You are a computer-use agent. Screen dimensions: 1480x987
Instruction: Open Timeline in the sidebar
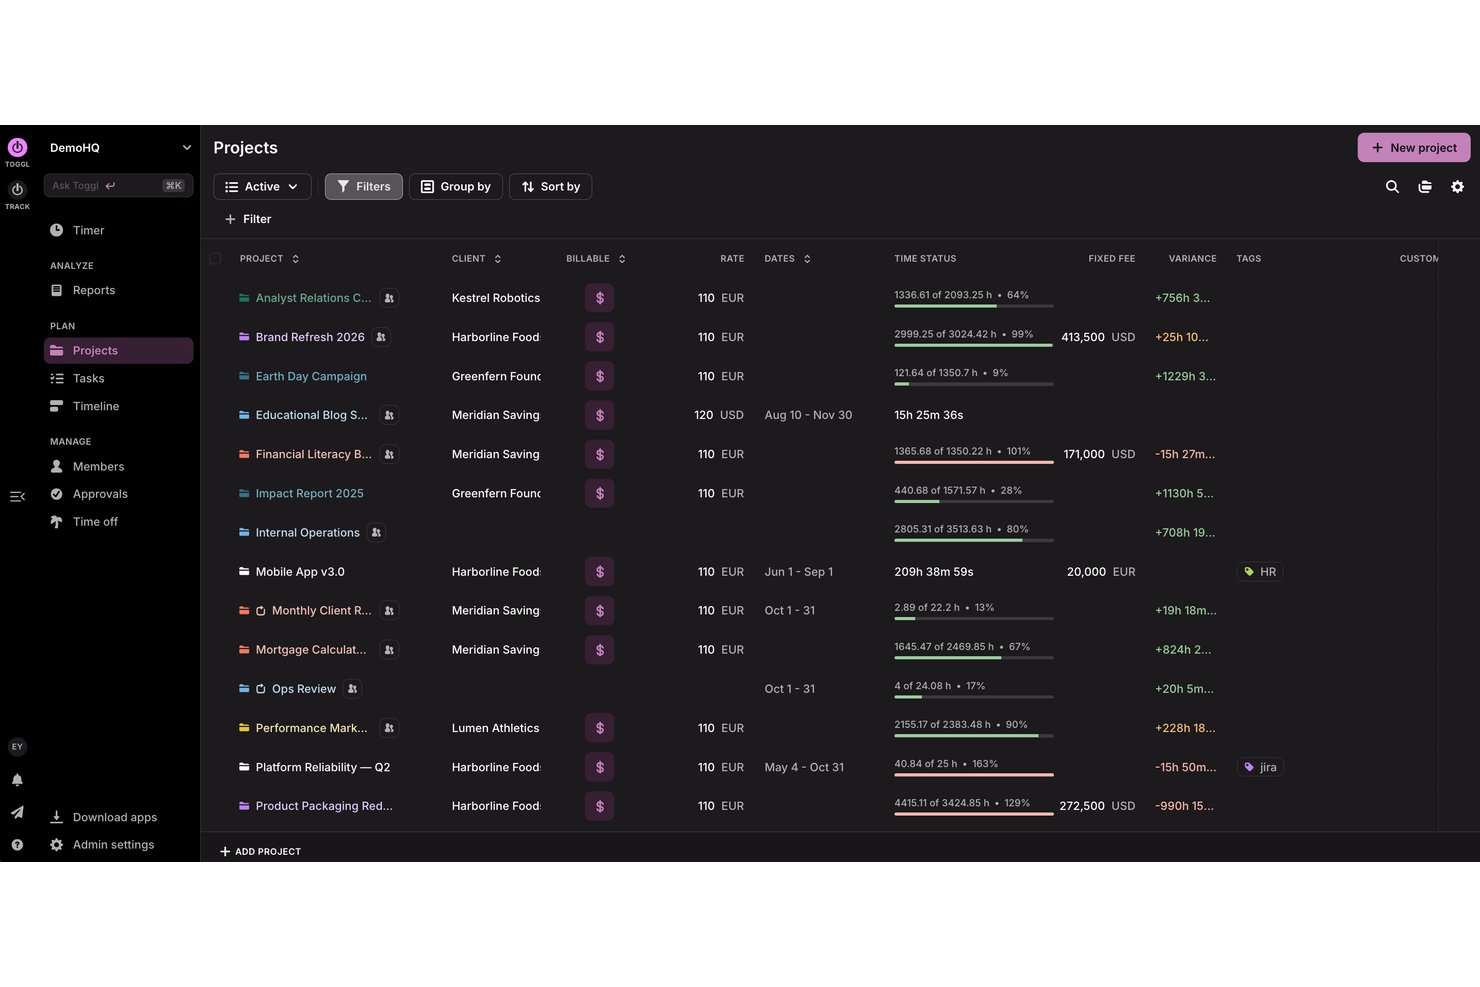pyautogui.click(x=118, y=406)
